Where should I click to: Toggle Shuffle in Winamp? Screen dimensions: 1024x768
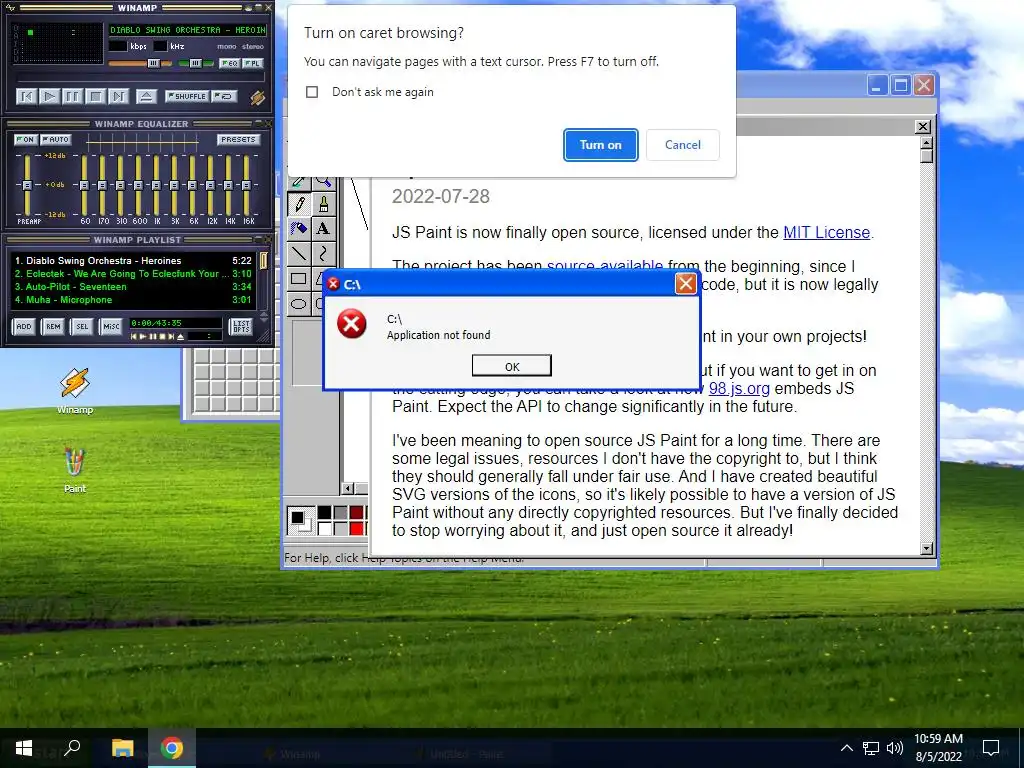pyautogui.click(x=187, y=96)
